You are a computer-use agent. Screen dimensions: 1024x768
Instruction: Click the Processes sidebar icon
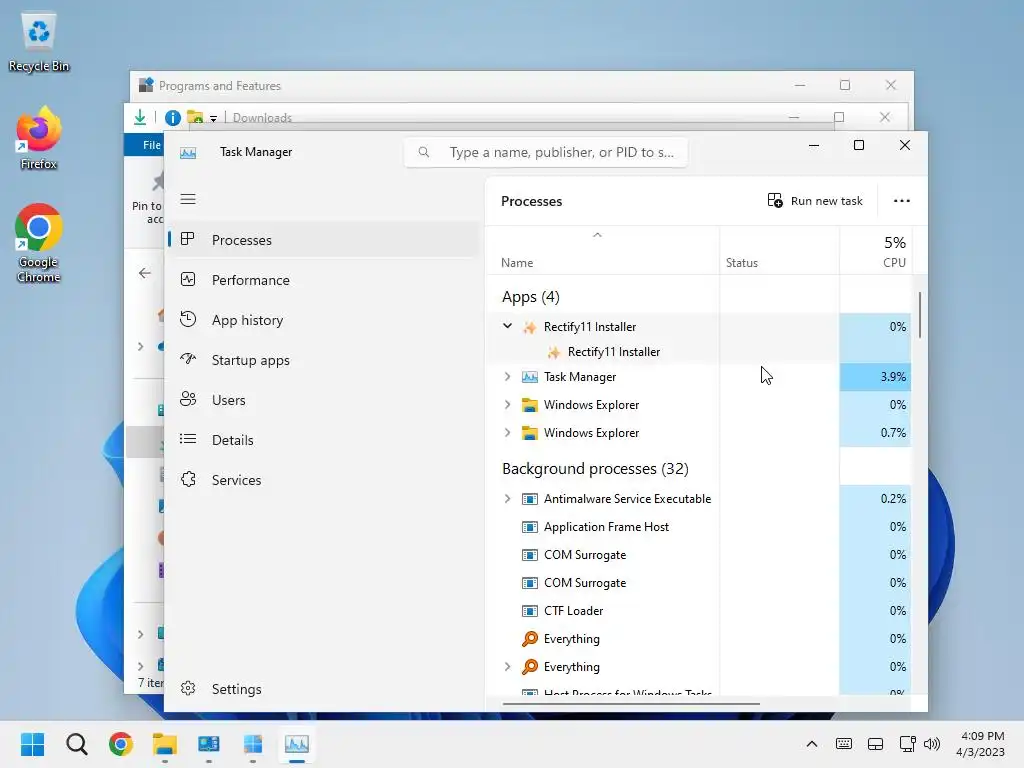coord(188,239)
